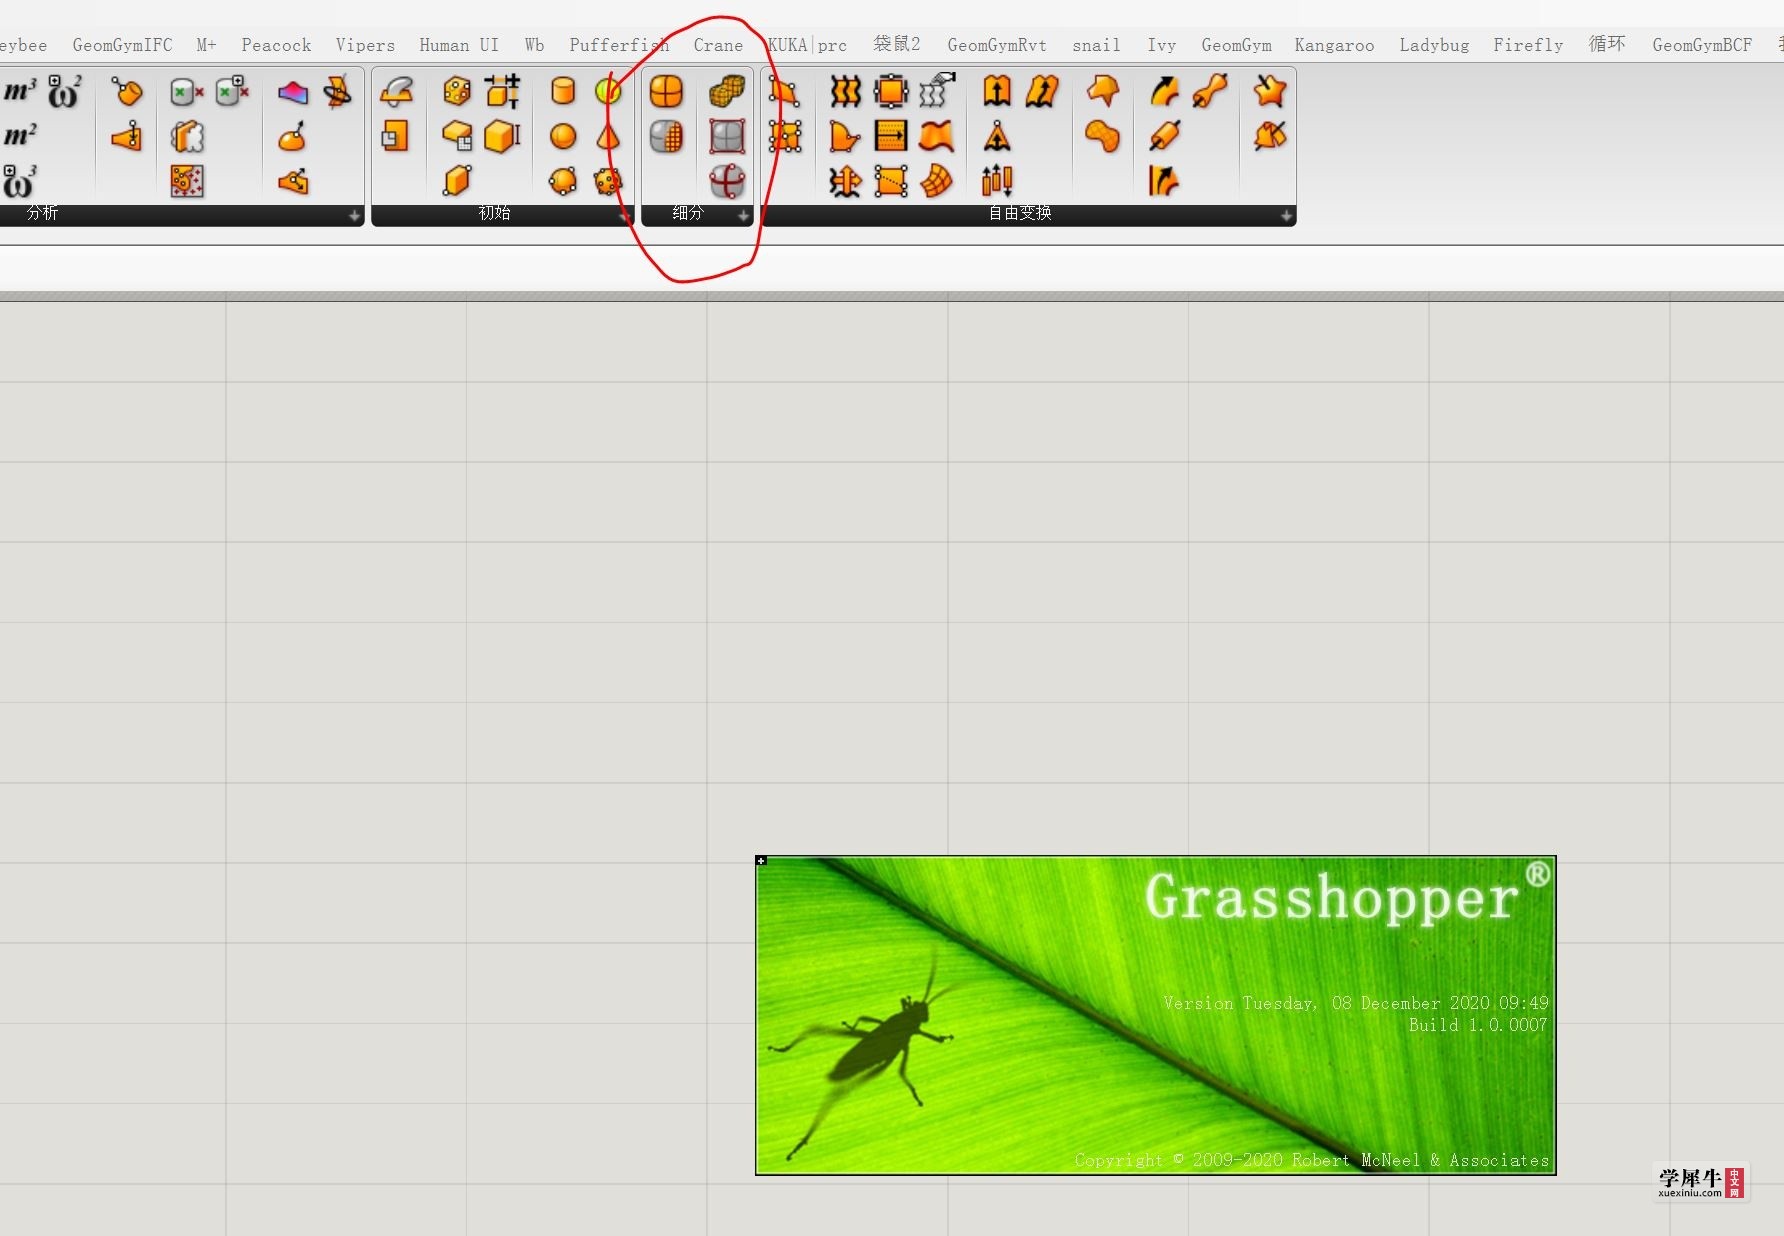Choose the Fragment Patch icon

pos(1103,92)
